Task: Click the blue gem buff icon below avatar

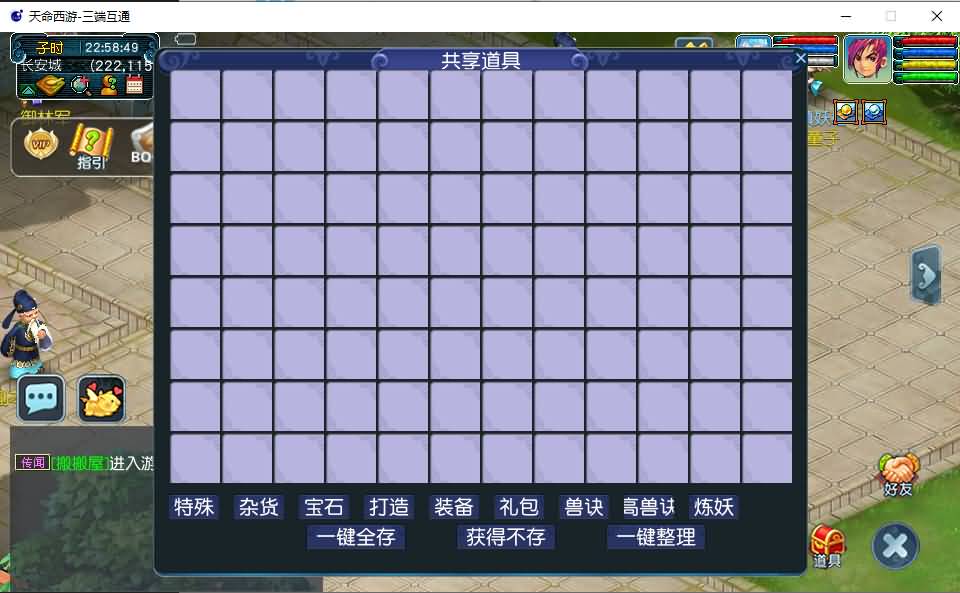Action: 873,112
